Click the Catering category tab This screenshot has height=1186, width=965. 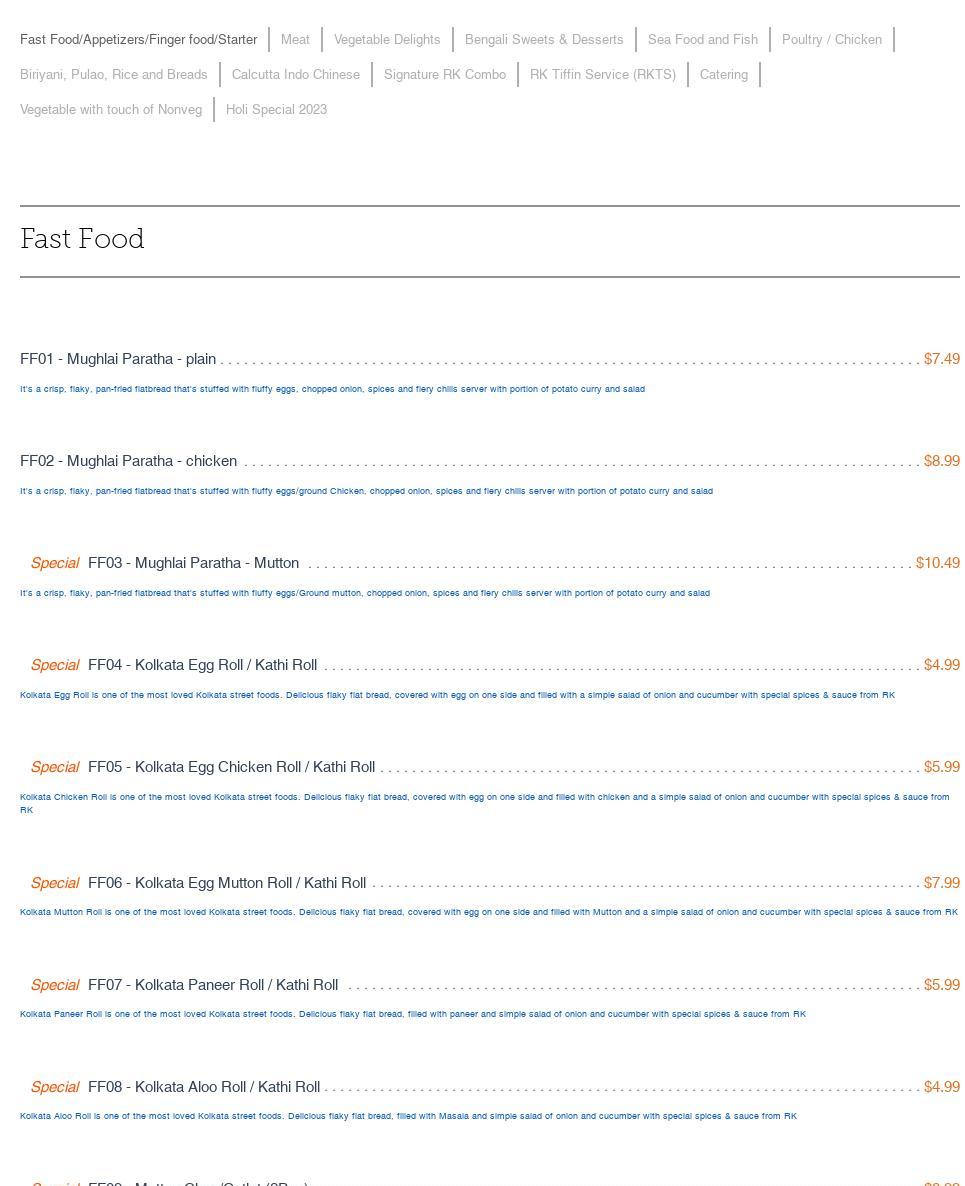[x=724, y=75]
